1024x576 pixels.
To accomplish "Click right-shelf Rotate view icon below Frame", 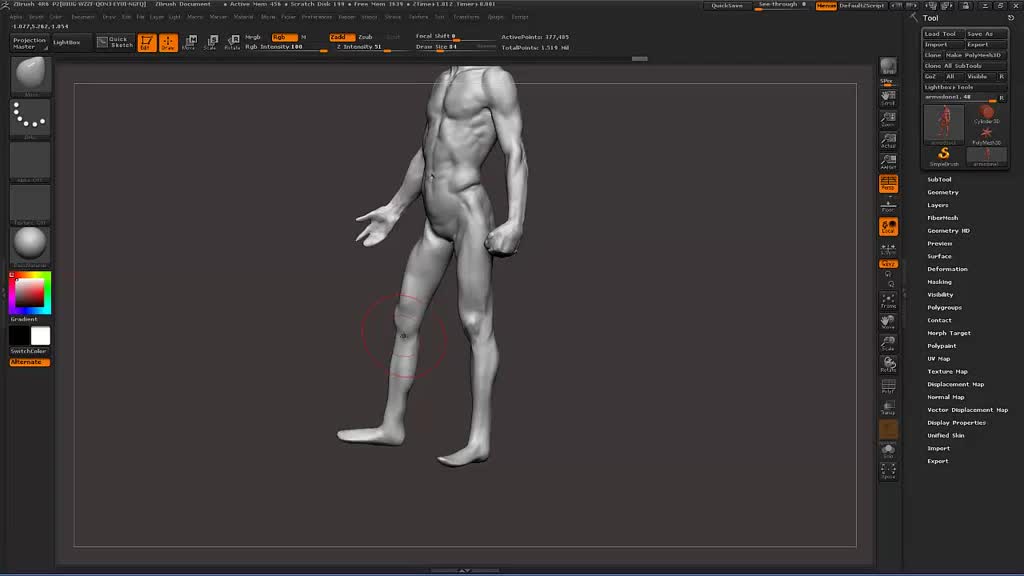I will click(x=888, y=364).
